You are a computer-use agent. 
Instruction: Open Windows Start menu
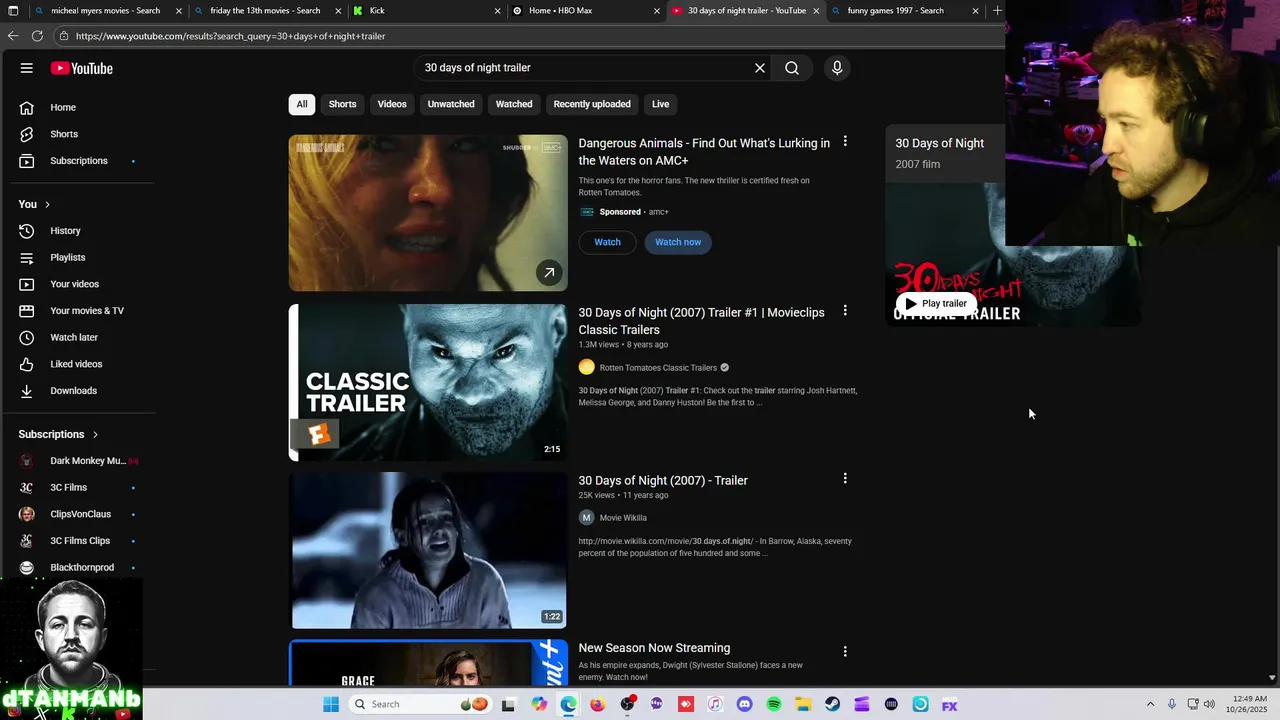[x=331, y=704]
